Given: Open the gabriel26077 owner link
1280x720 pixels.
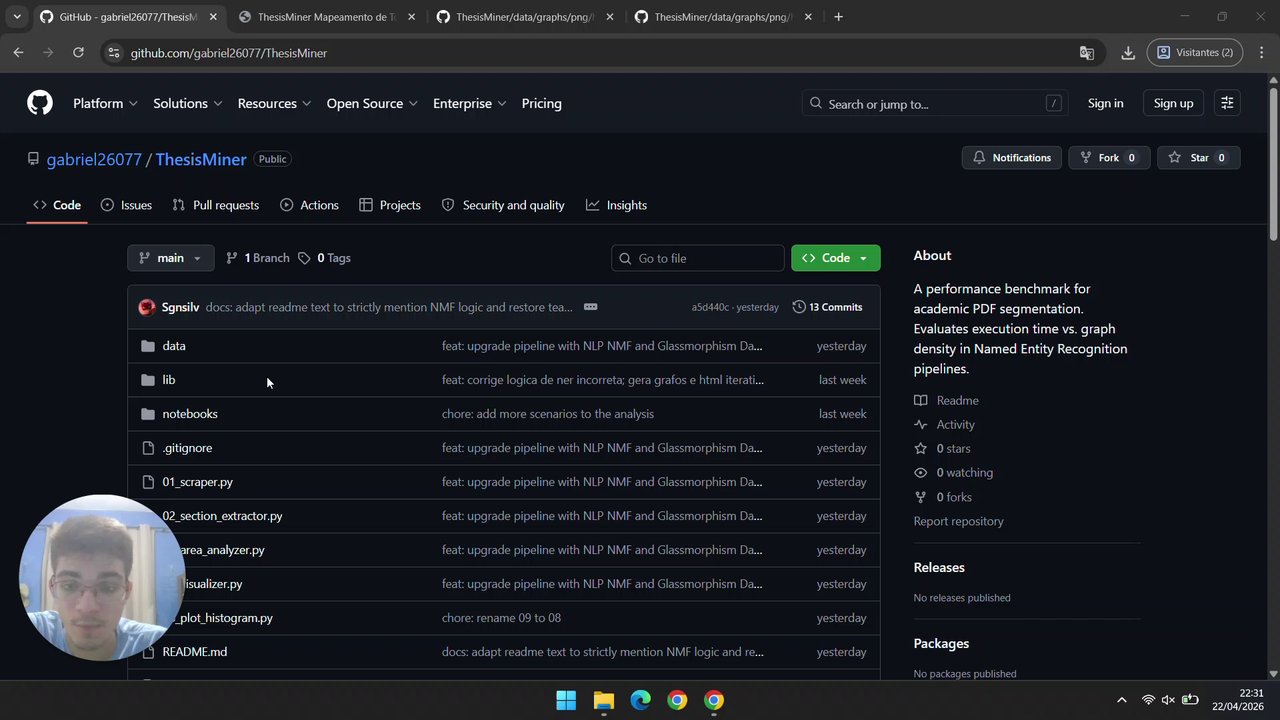Looking at the screenshot, I should (x=94, y=159).
